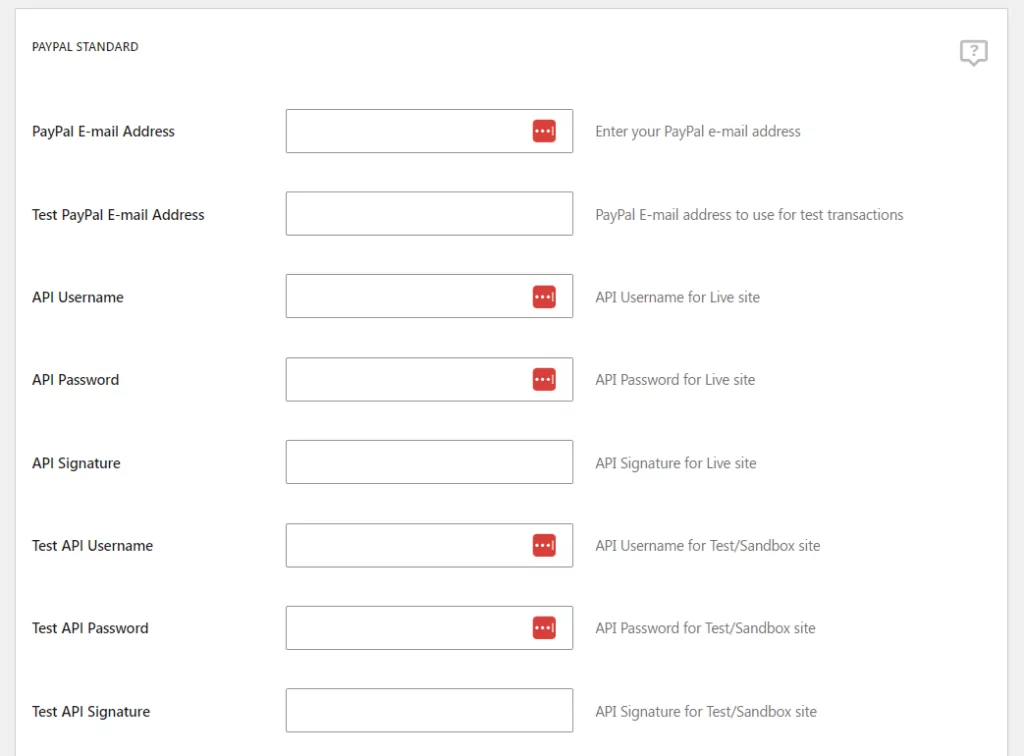This screenshot has width=1024, height=756.
Task: Focus the Test API Username input field
Action: [x=429, y=545]
